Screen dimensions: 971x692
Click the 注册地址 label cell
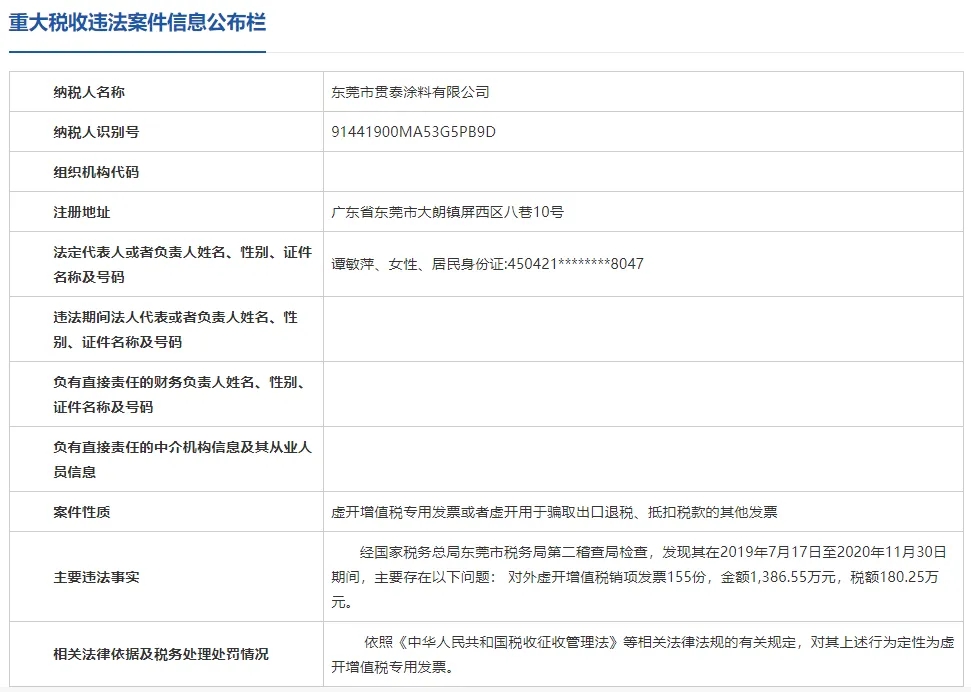click(81, 212)
